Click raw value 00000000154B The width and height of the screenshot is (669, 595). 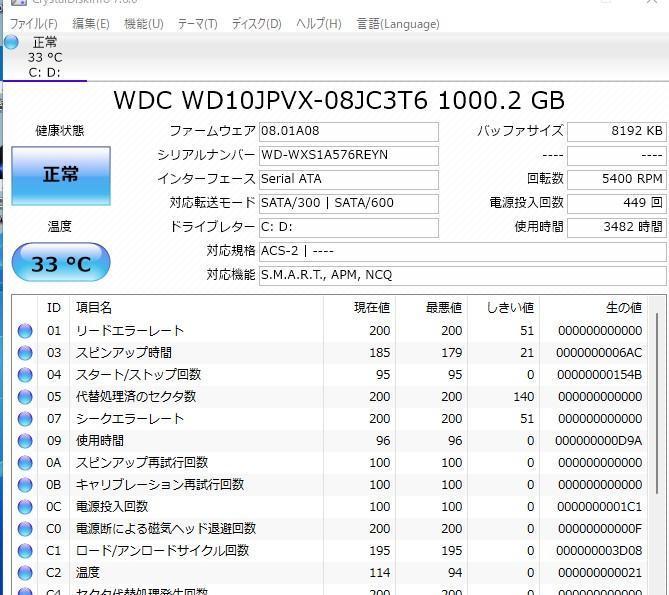coord(599,375)
